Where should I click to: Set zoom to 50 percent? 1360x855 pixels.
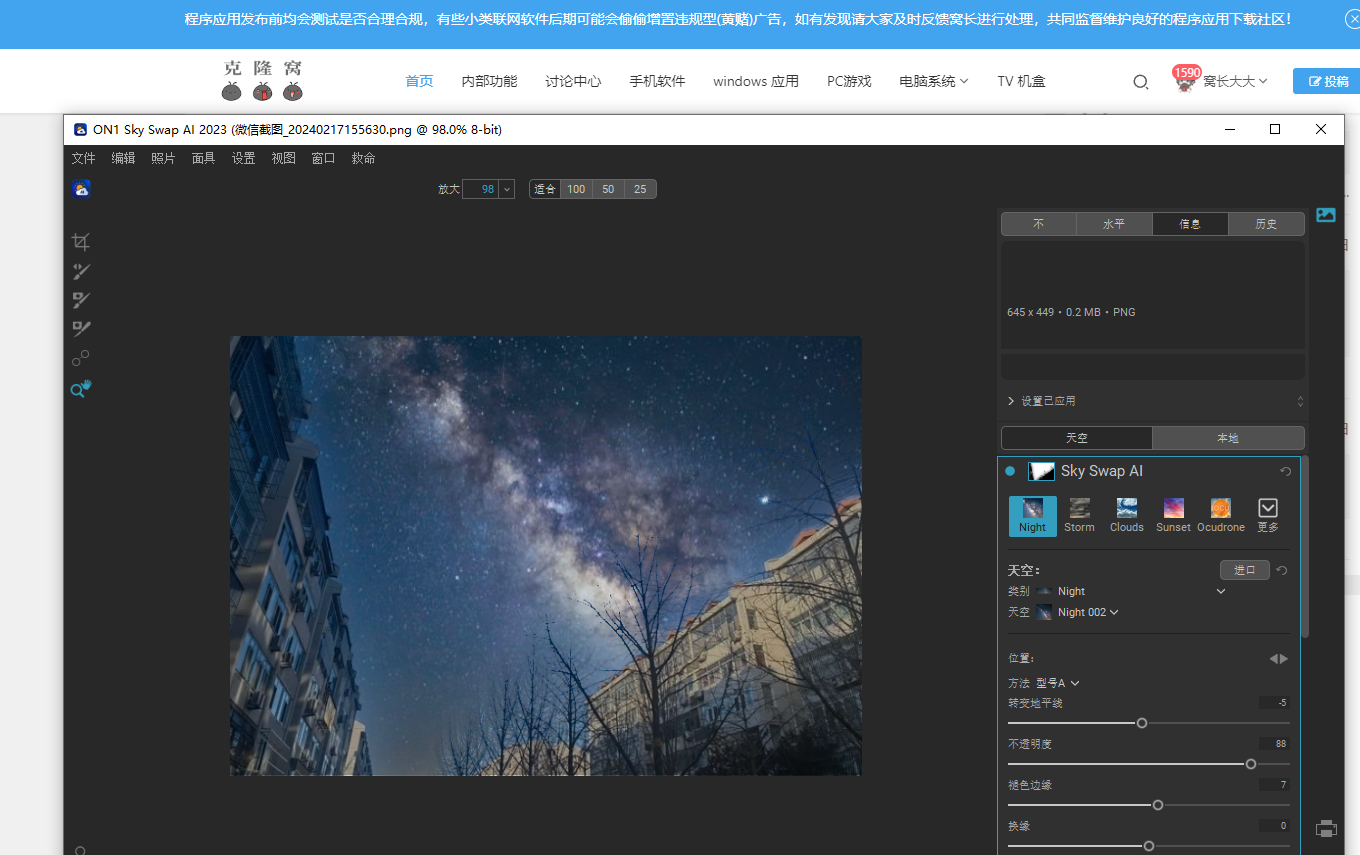608,189
